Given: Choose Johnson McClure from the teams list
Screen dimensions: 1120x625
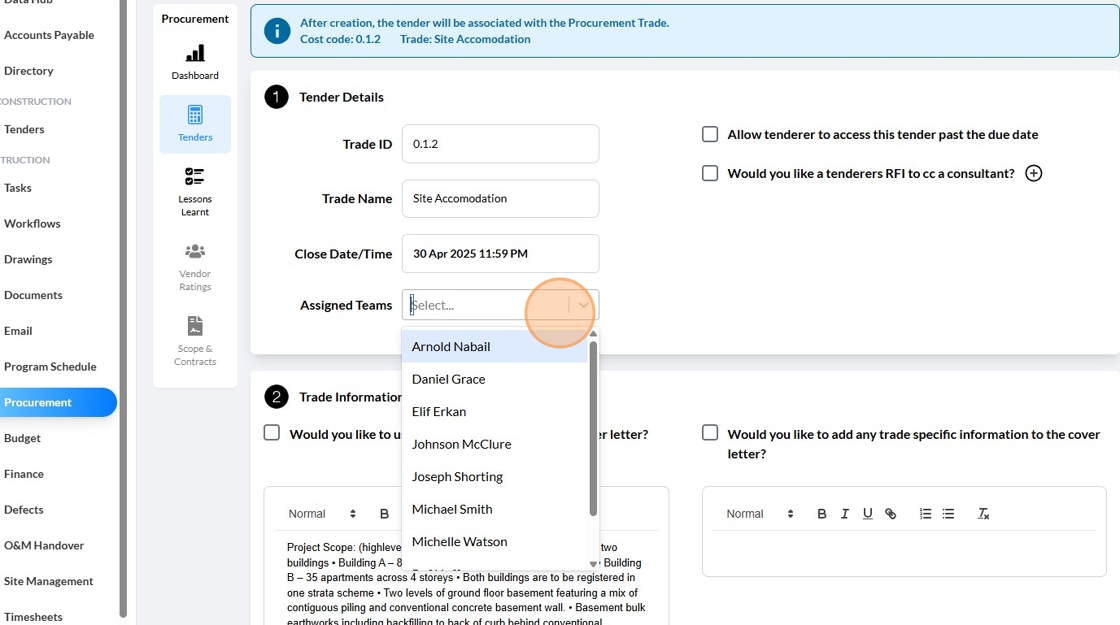Looking at the screenshot, I should coord(494,444).
